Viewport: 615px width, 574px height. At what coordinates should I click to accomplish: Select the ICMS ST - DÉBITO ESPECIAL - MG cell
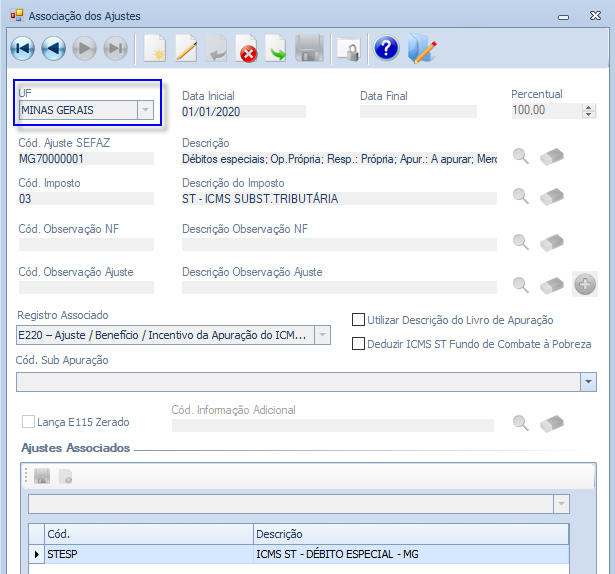click(411, 554)
